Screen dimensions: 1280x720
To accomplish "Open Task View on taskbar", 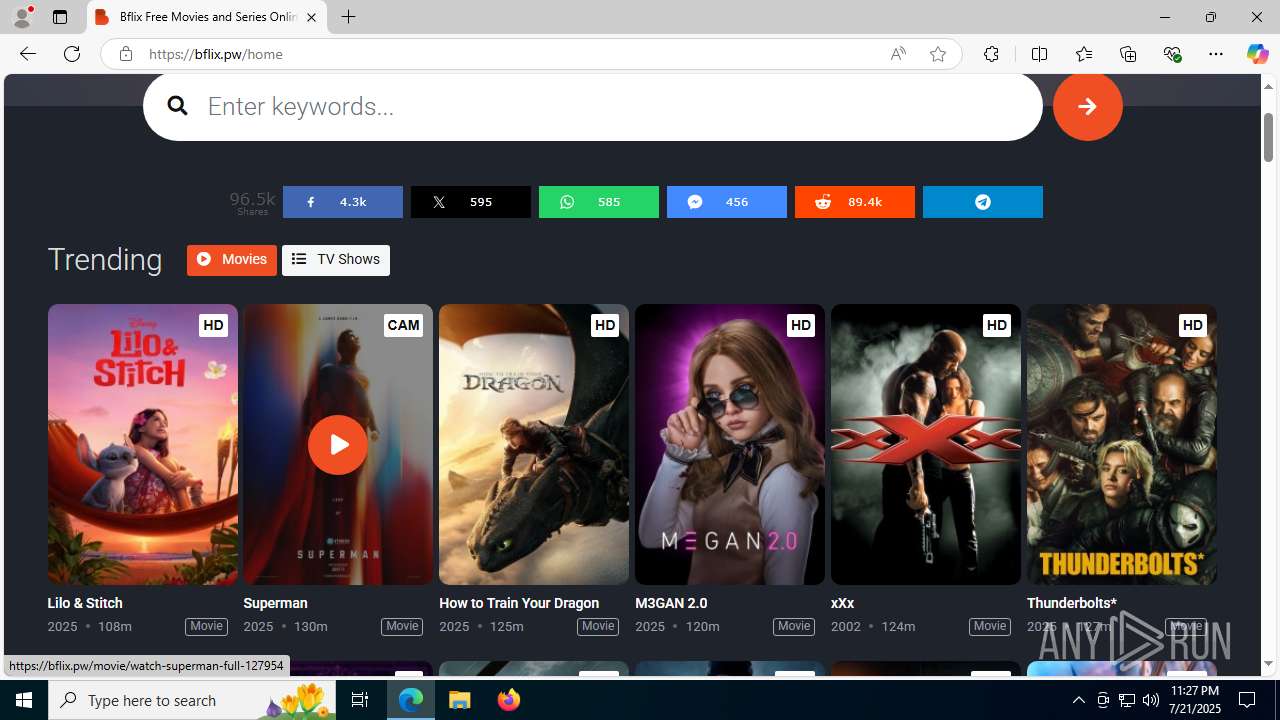I will pyautogui.click(x=360, y=700).
